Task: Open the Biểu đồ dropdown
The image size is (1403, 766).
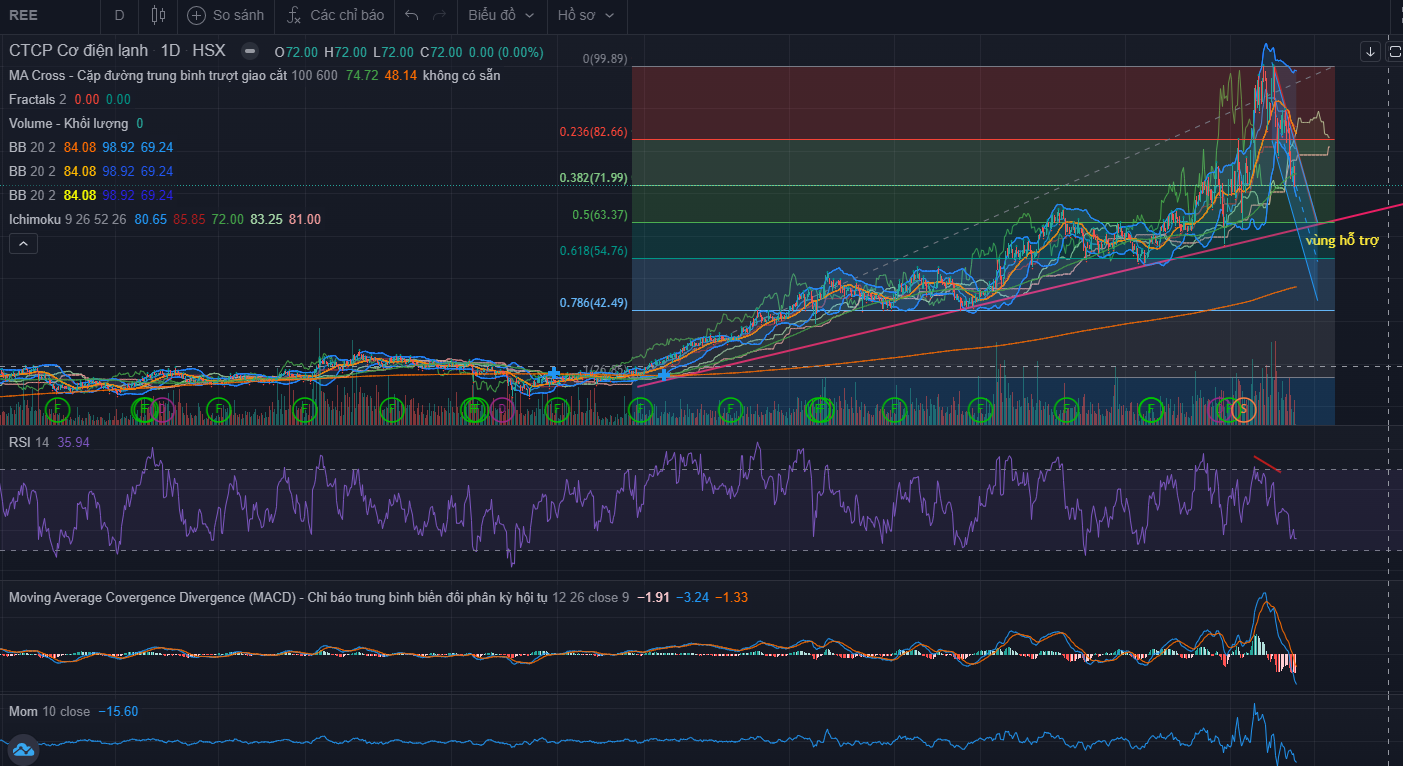Action: coord(501,15)
